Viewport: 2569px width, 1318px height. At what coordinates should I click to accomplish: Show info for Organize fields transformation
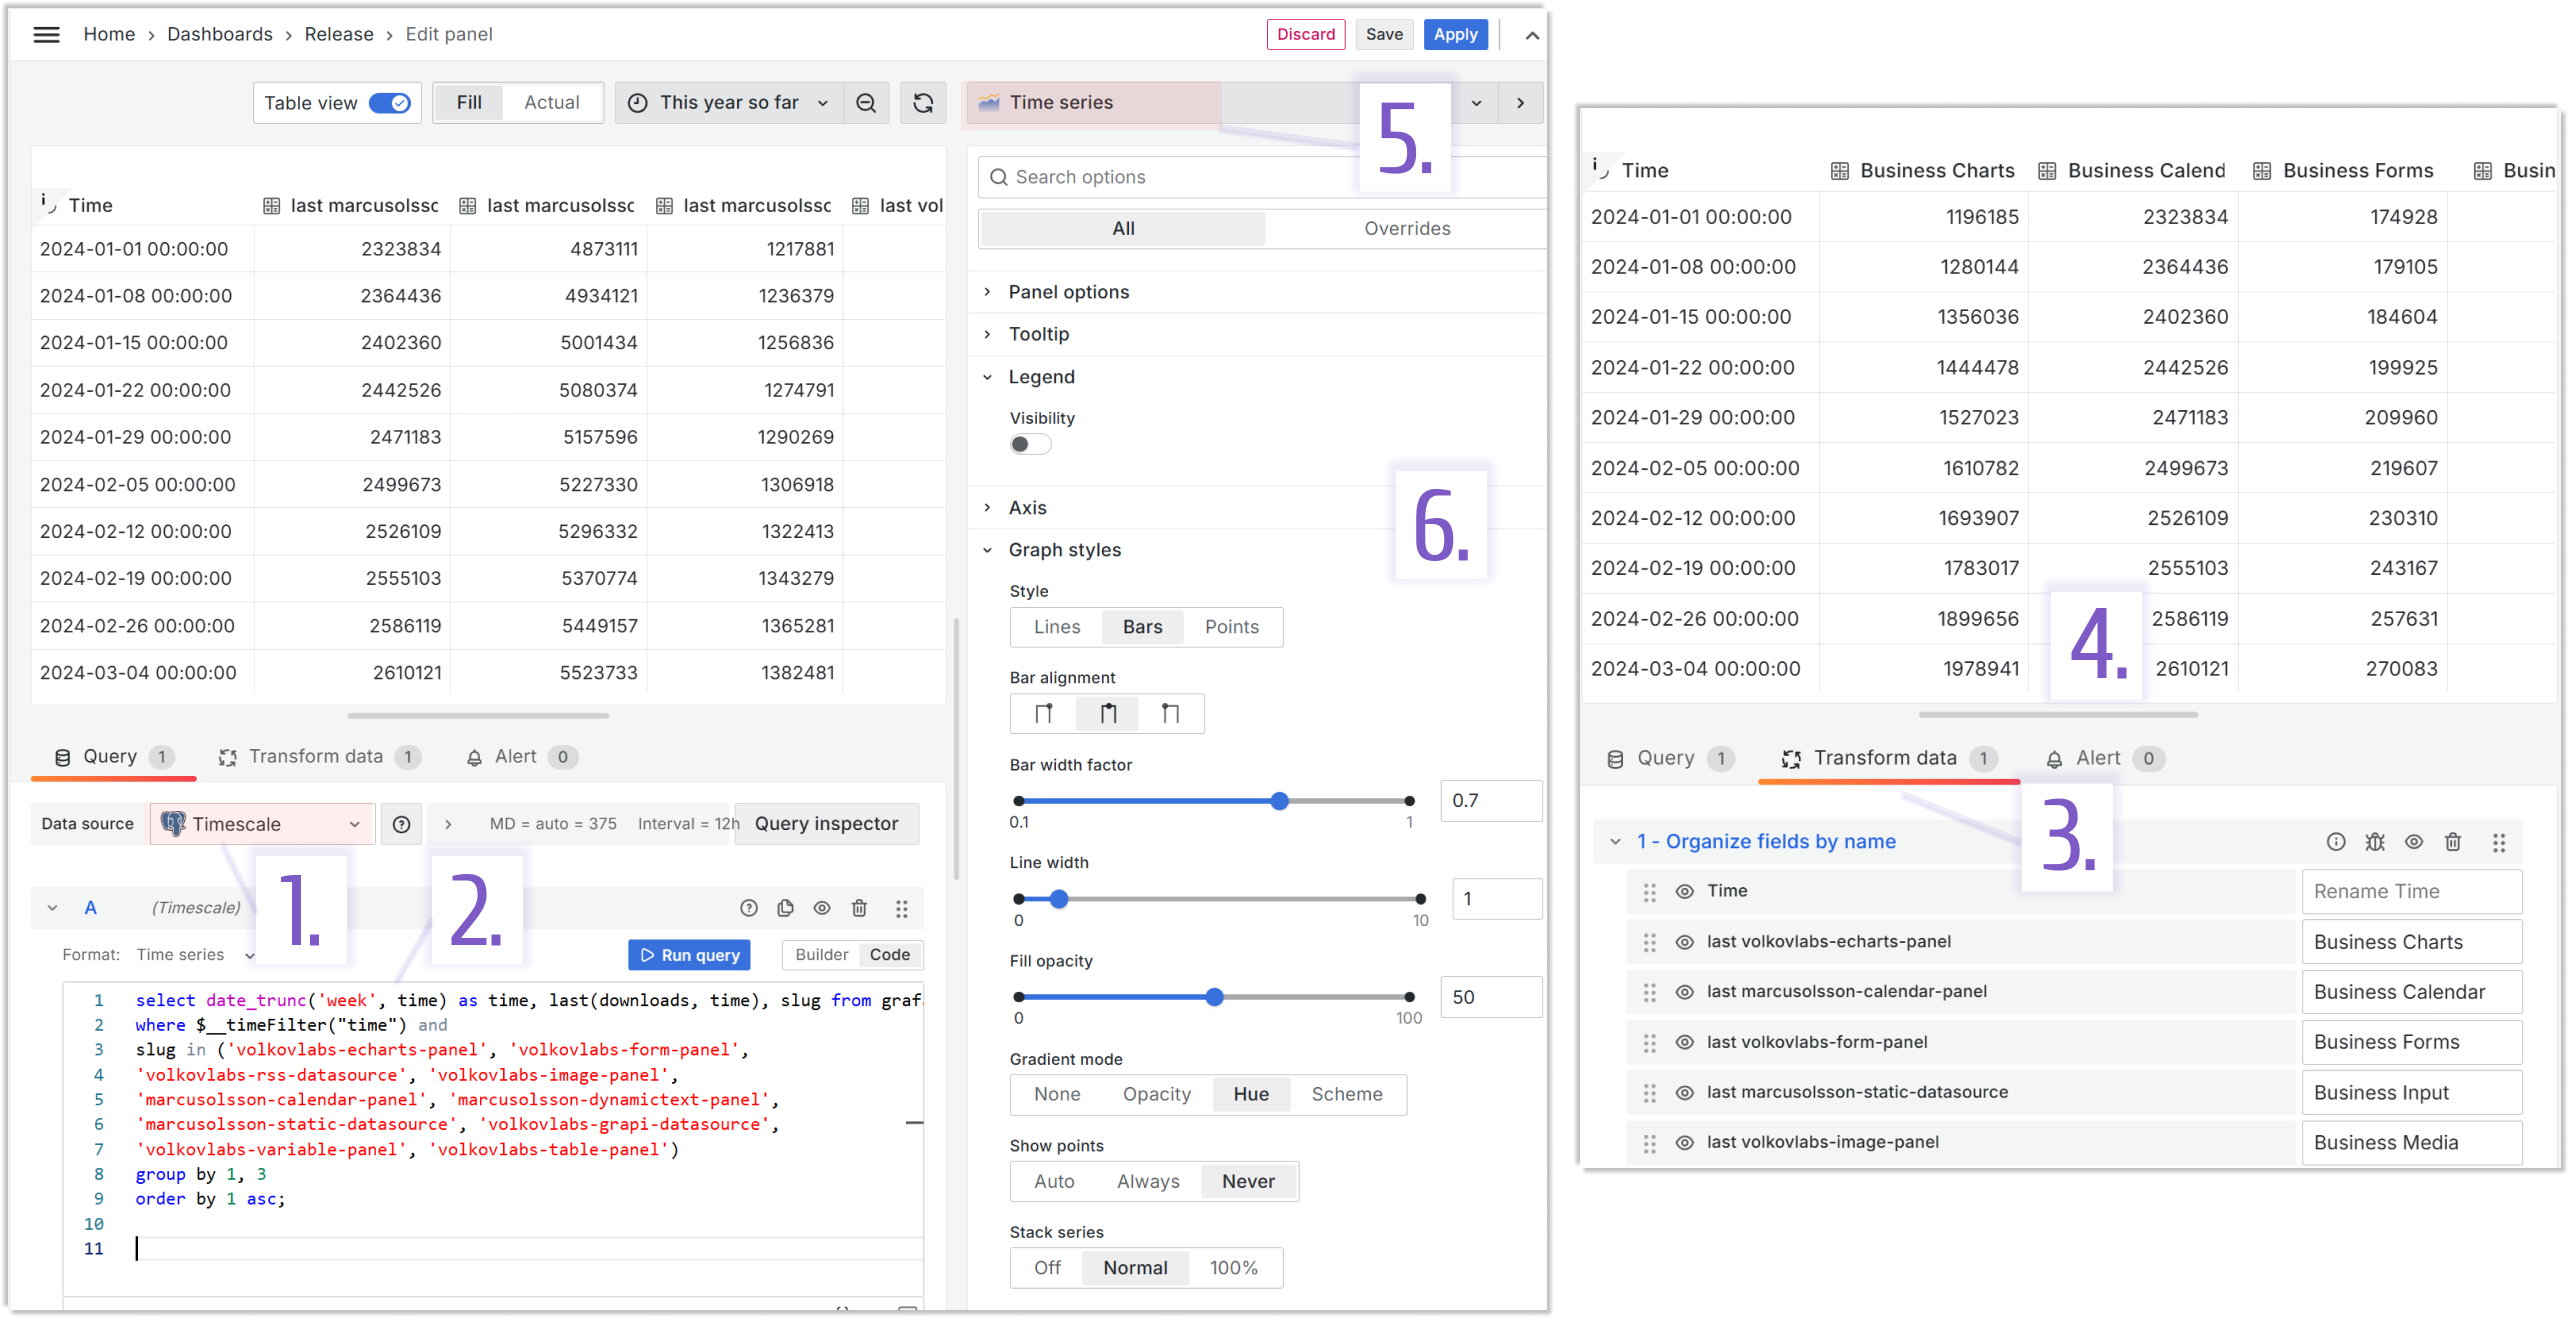[x=2335, y=843]
